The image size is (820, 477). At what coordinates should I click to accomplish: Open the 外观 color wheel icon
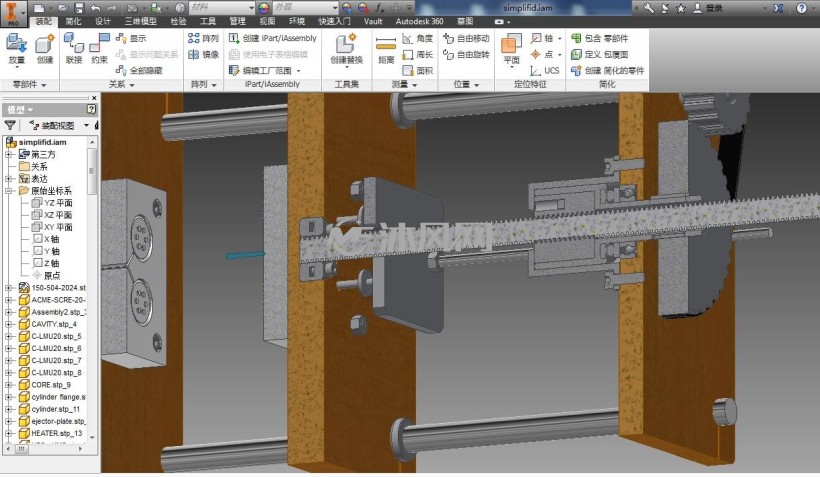tap(264, 8)
